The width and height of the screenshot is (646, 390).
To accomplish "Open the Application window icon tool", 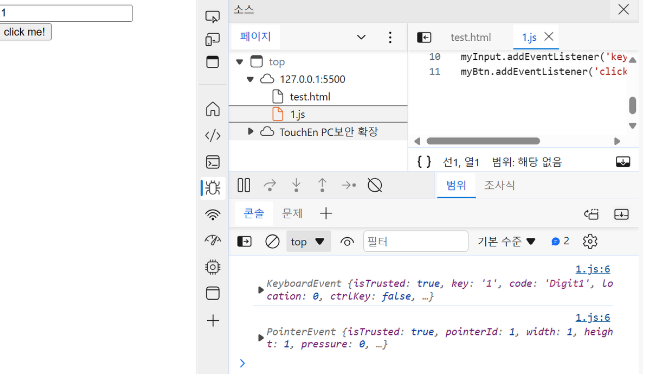I will [213, 293].
